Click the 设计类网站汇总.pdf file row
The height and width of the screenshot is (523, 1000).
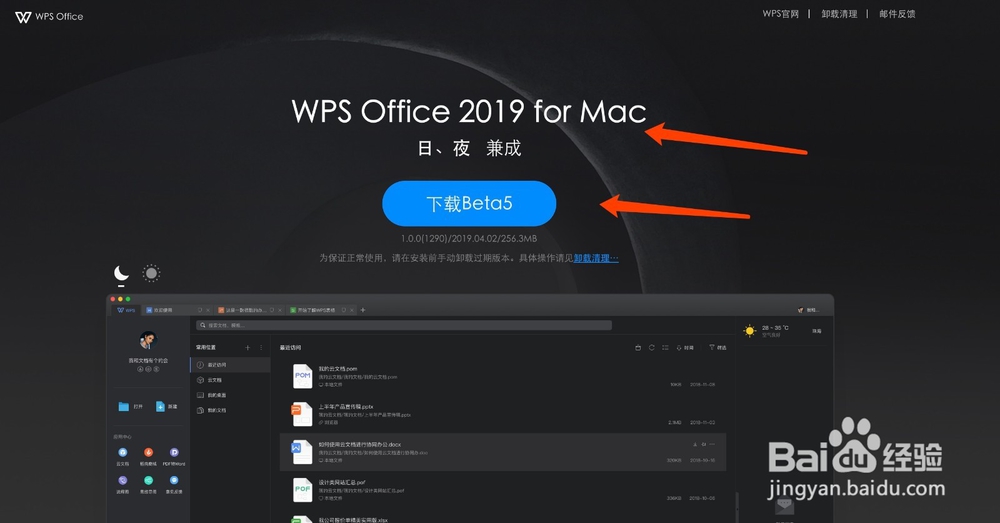click(503, 490)
